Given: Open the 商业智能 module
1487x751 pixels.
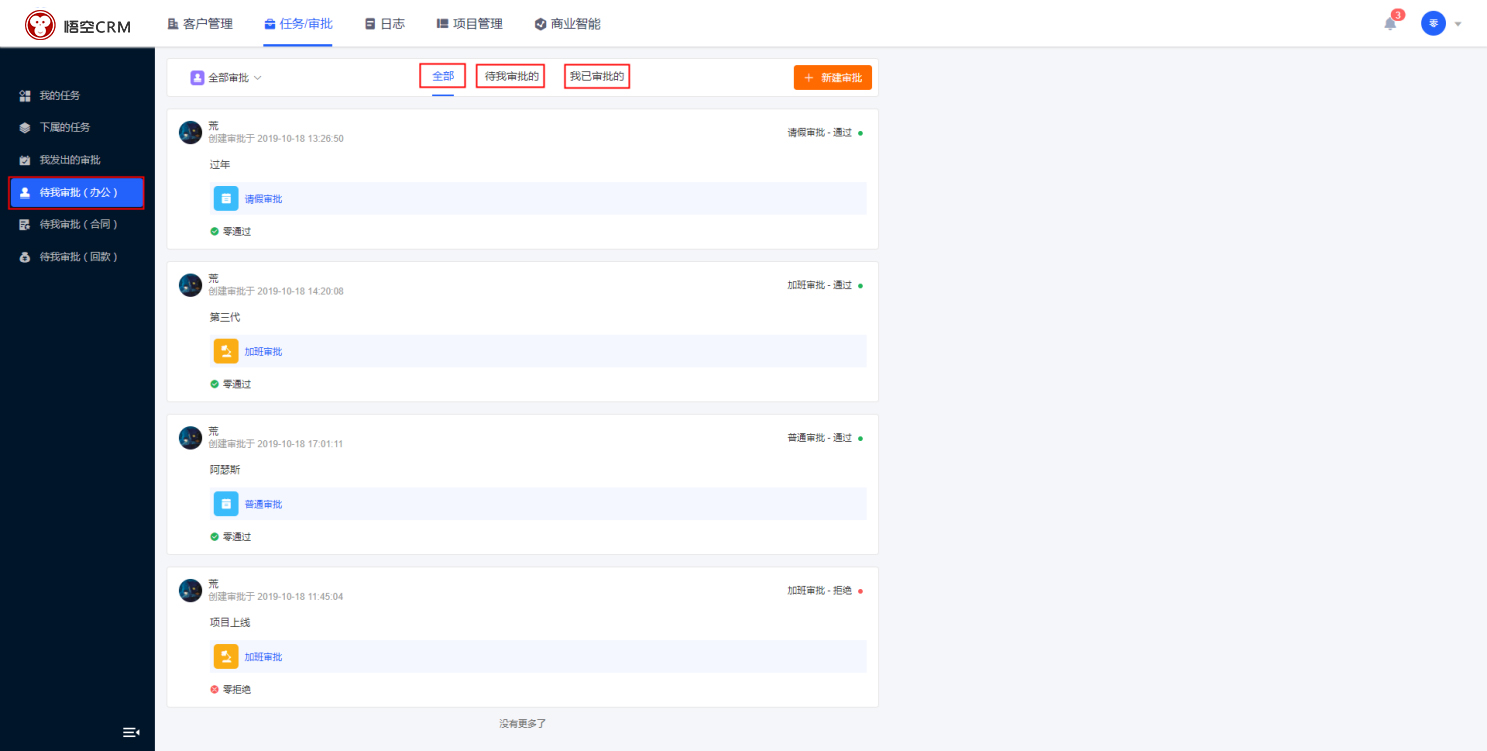Looking at the screenshot, I should [567, 24].
